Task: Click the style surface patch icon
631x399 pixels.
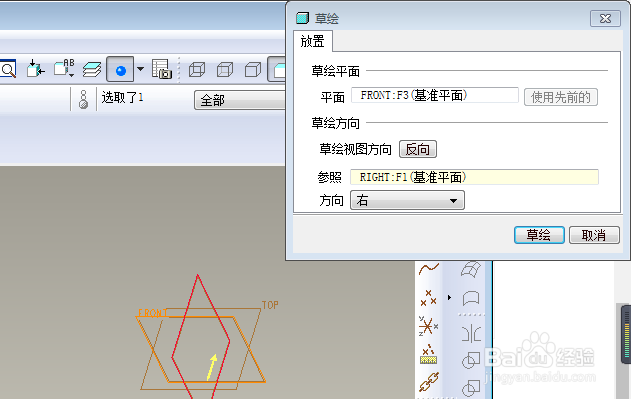Action: (x=471, y=298)
